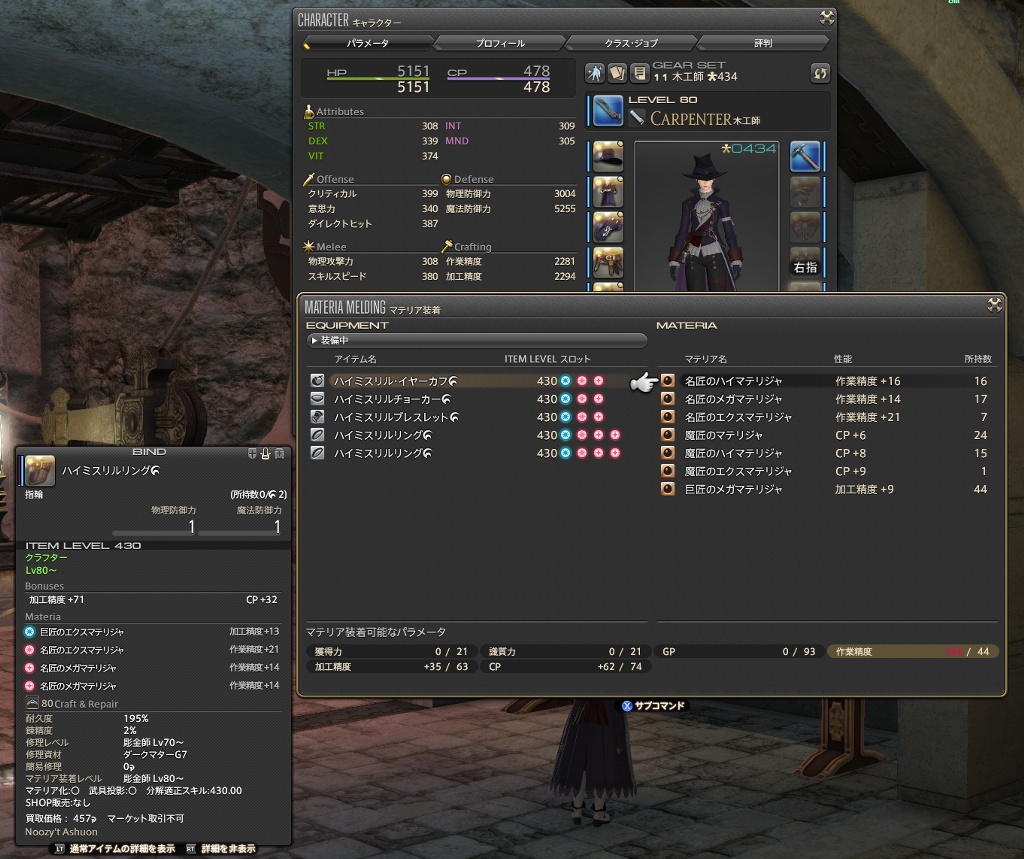Click the ハイミスリル・イヤーカフ earring icon
1024x859 pixels.
tap(317, 380)
